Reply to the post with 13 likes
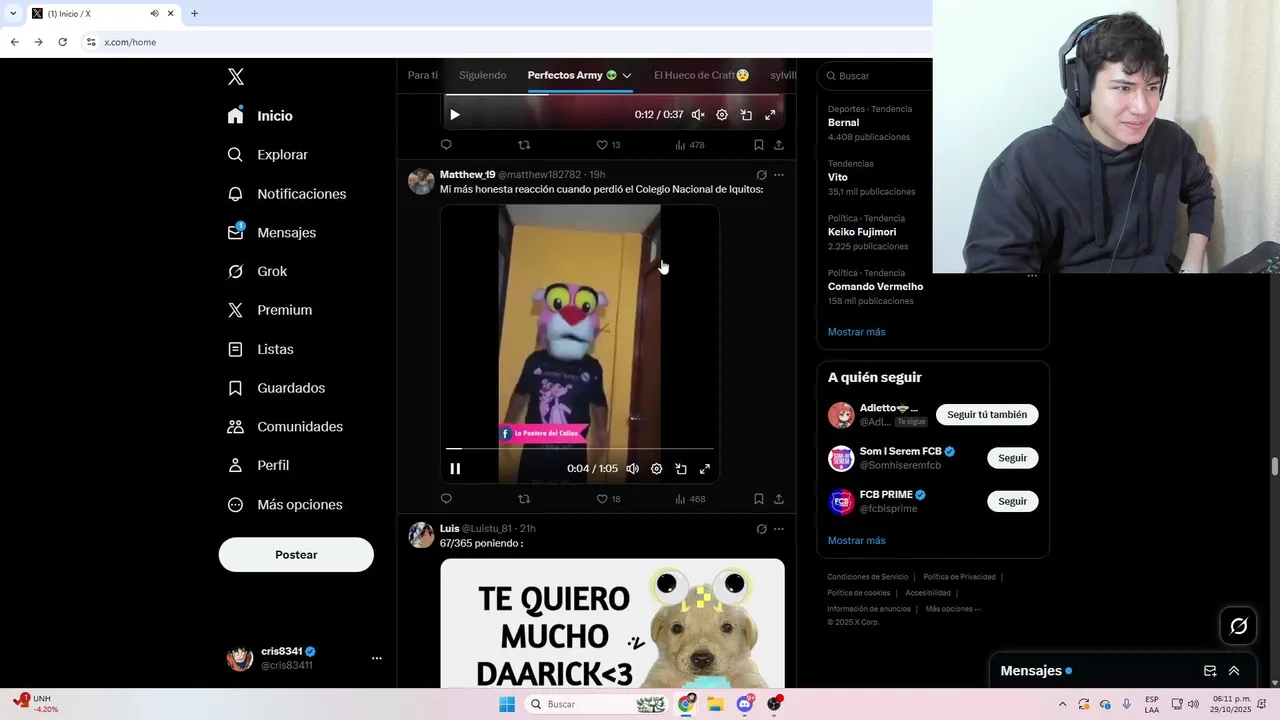 click(x=446, y=145)
